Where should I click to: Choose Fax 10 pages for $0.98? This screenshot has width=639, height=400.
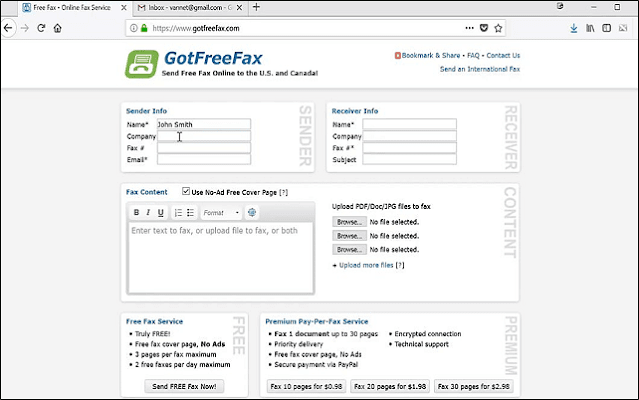pyautogui.click(x=306, y=386)
